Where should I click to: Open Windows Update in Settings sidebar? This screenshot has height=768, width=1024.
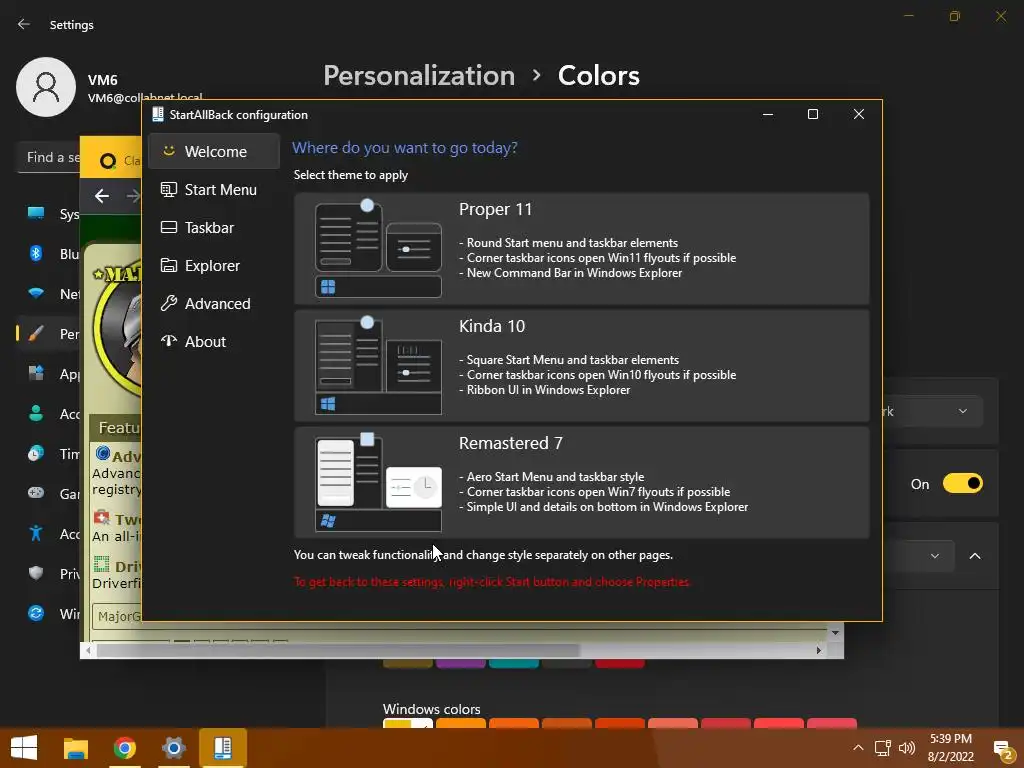(49, 613)
